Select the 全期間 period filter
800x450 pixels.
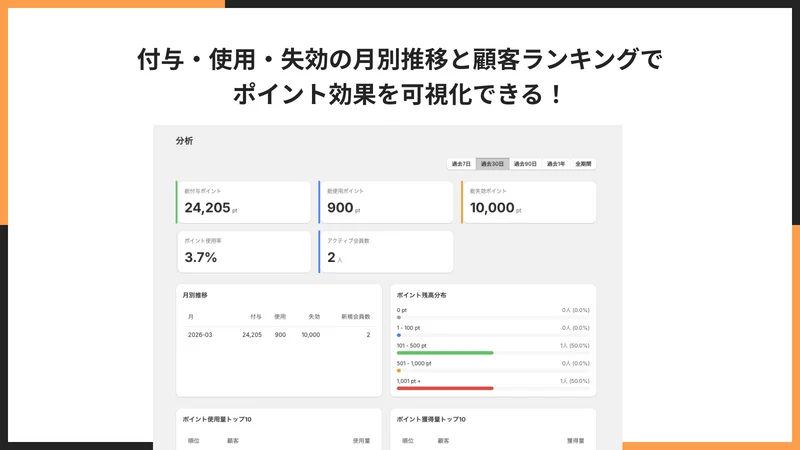[583, 164]
